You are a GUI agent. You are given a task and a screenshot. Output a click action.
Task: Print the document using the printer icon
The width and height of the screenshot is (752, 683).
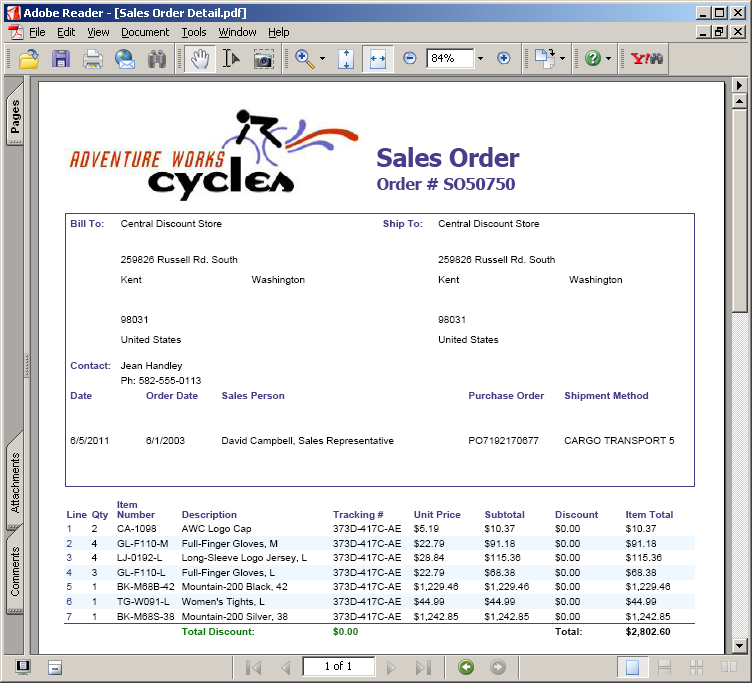coord(93,59)
